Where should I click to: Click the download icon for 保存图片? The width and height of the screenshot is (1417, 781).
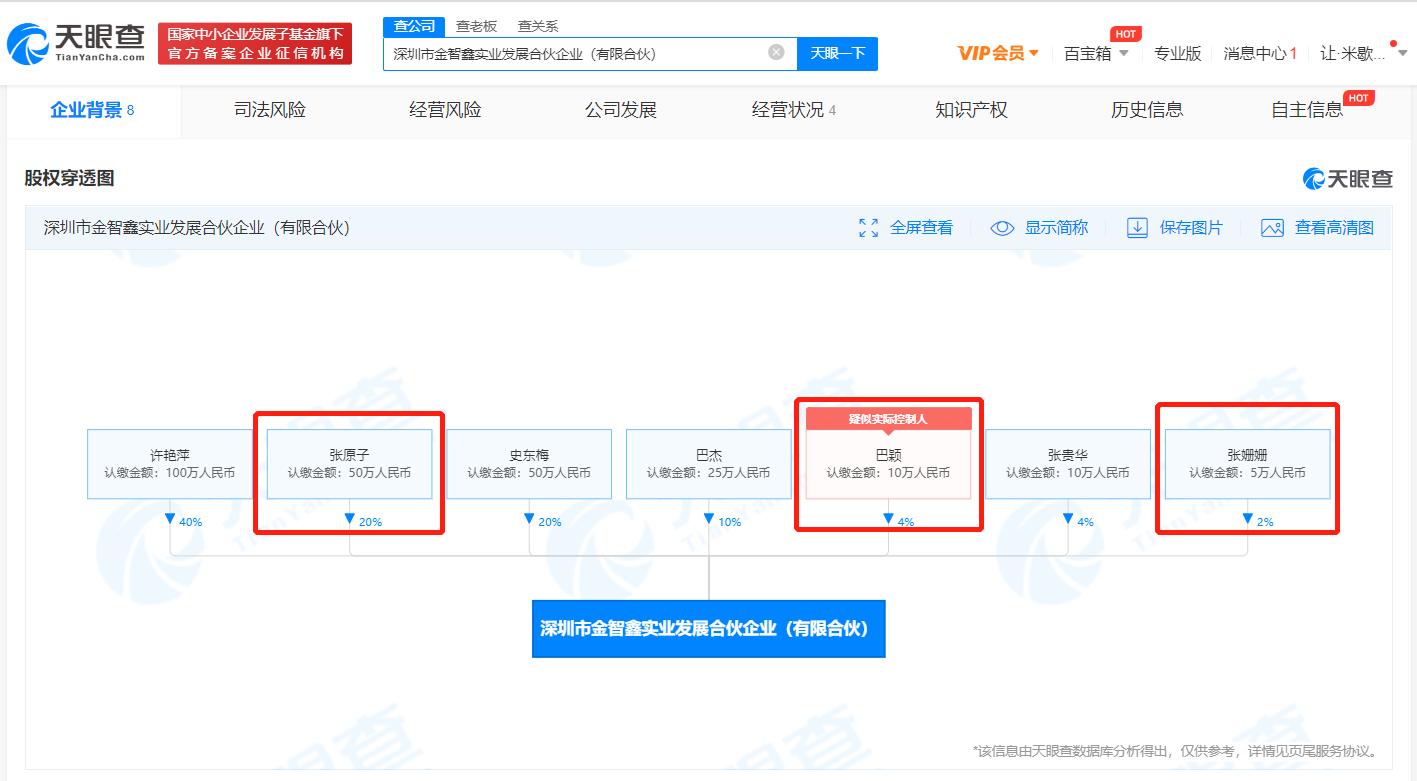[1137, 228]
